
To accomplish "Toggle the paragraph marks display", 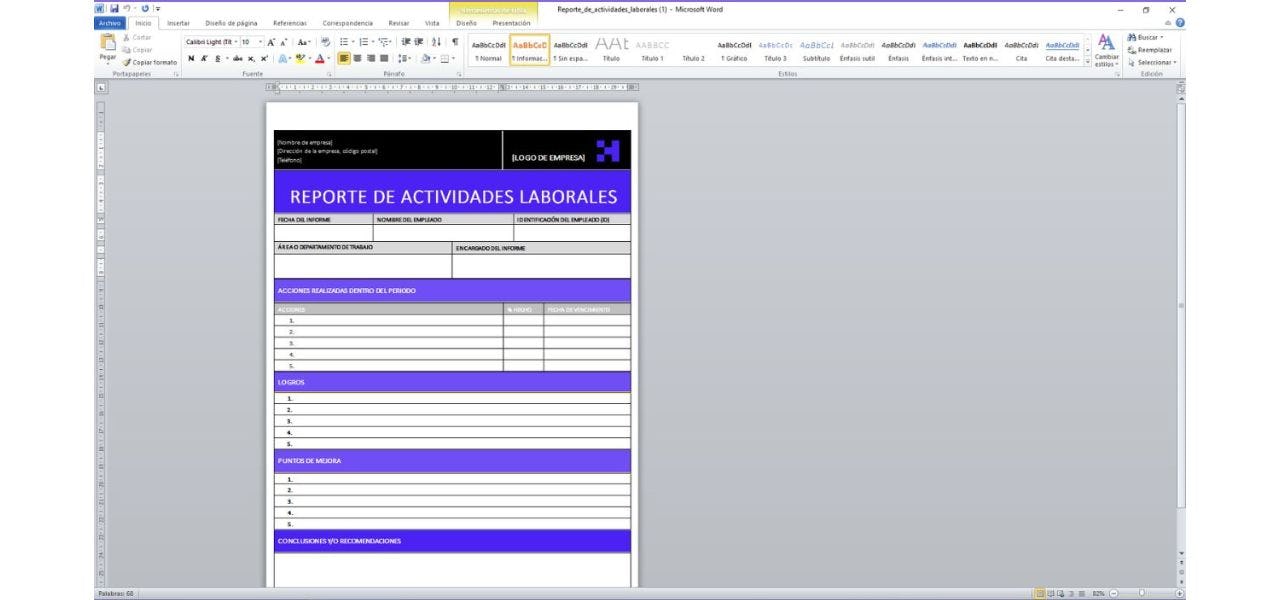I will click(x=453, y=43).
